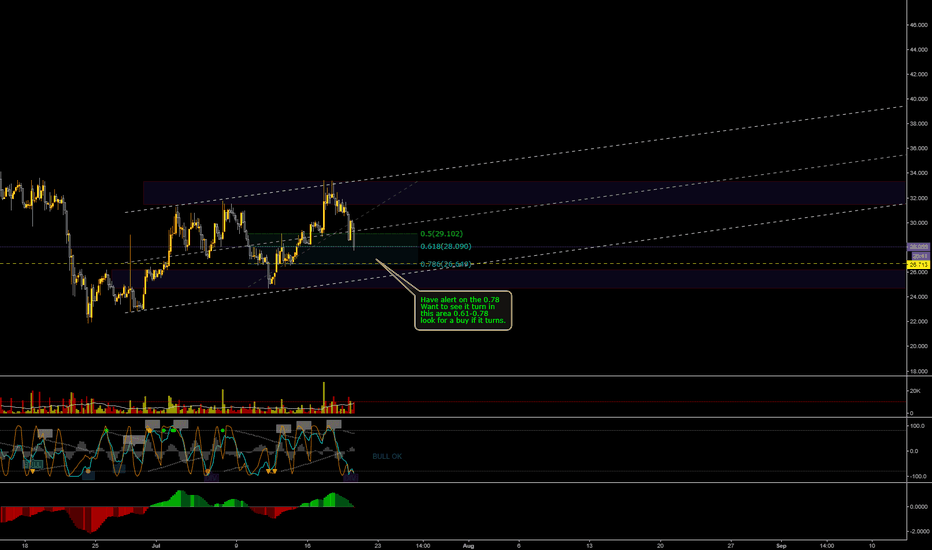Click the Jul label on time axis
The image size is (932, 550).
pos(156,545)
